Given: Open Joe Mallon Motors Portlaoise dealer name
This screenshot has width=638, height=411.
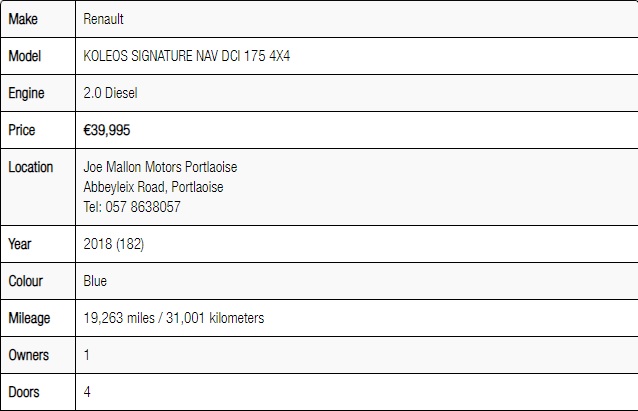Looking at the screenshot, I should [160, 167].
